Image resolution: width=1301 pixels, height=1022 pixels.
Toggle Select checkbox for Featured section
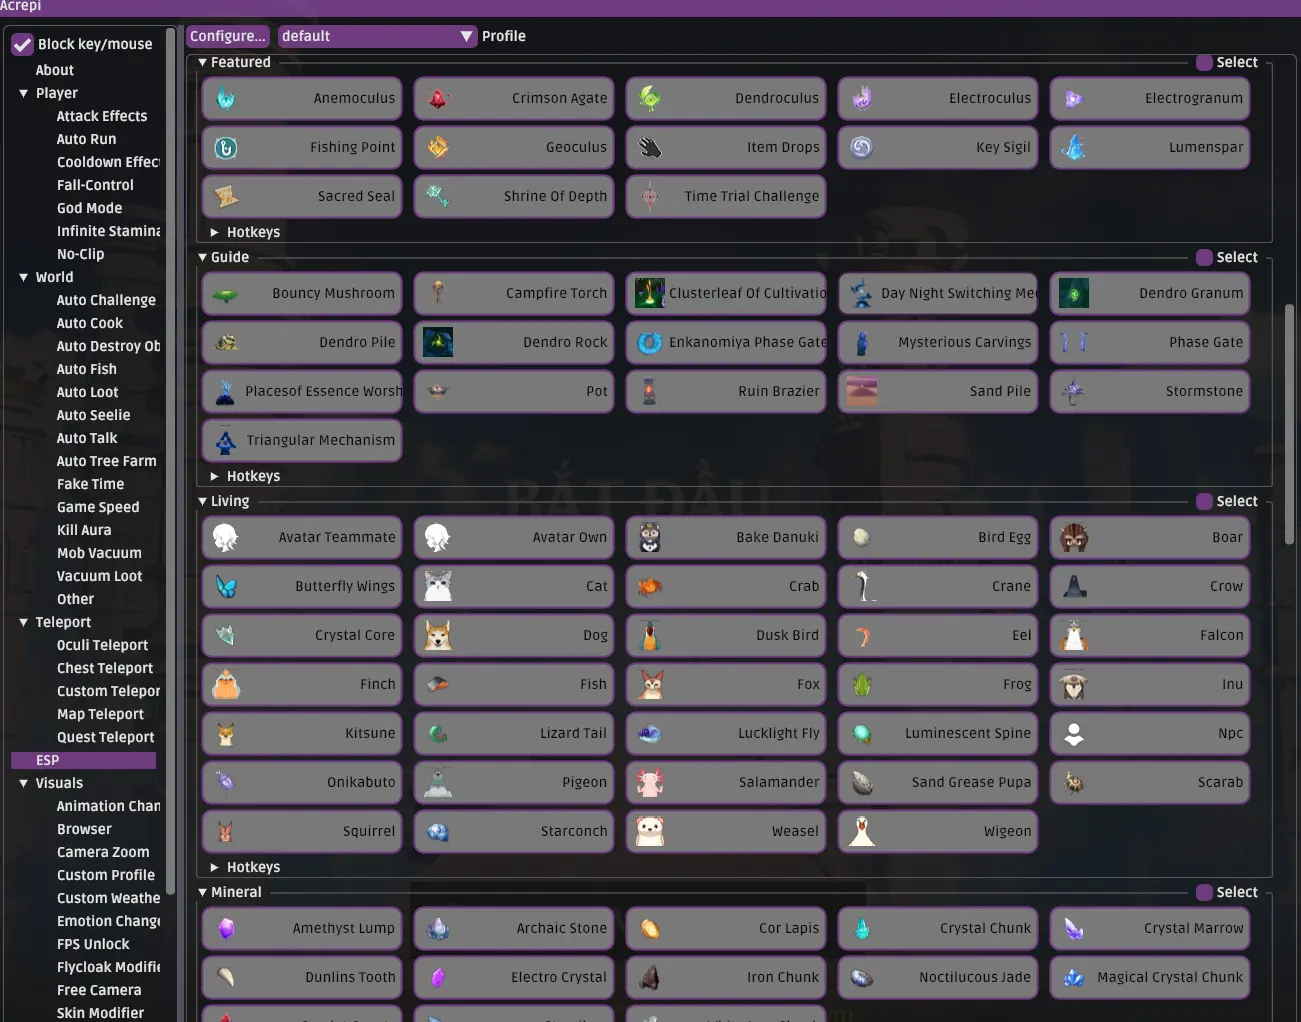click(x=1204, y=62)
